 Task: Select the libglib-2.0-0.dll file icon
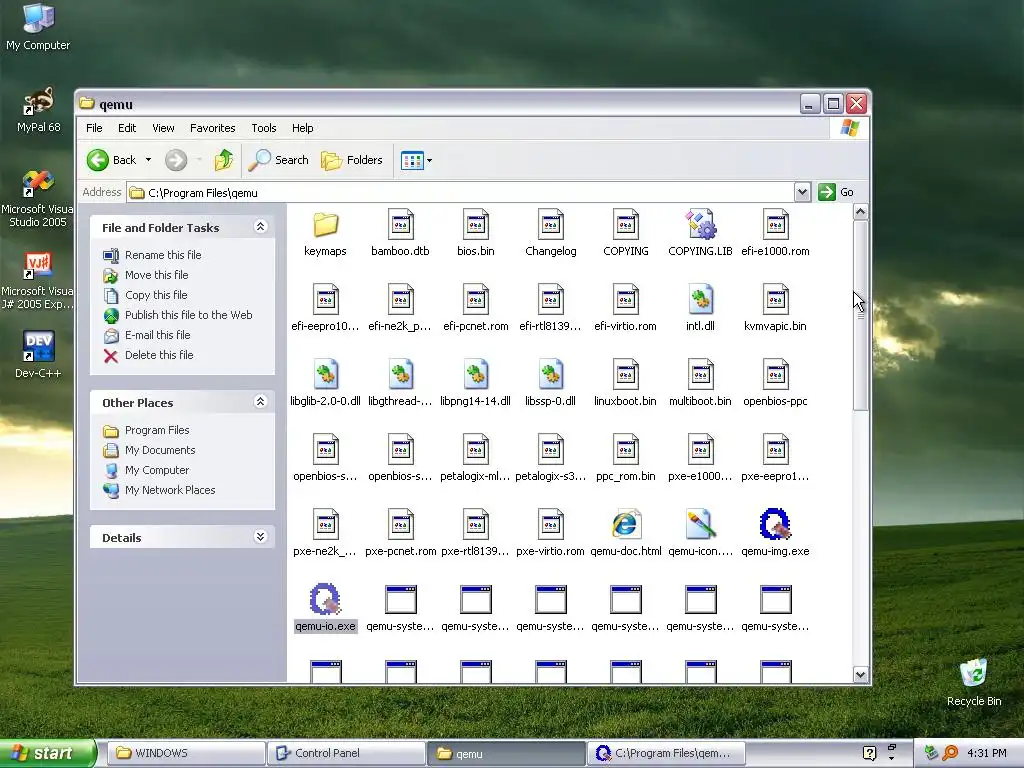tap(325, 375)
